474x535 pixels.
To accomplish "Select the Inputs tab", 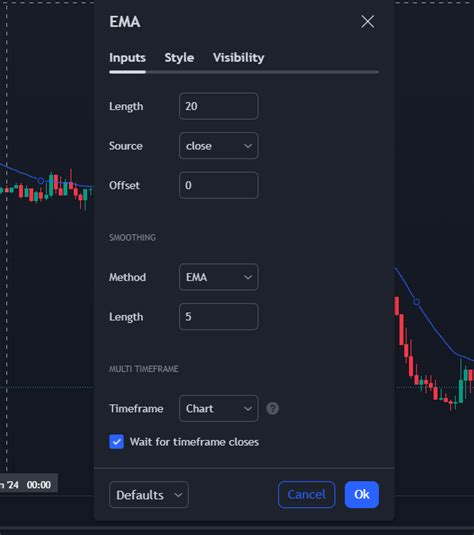I will pyautogui.click(x=127, y=58).
